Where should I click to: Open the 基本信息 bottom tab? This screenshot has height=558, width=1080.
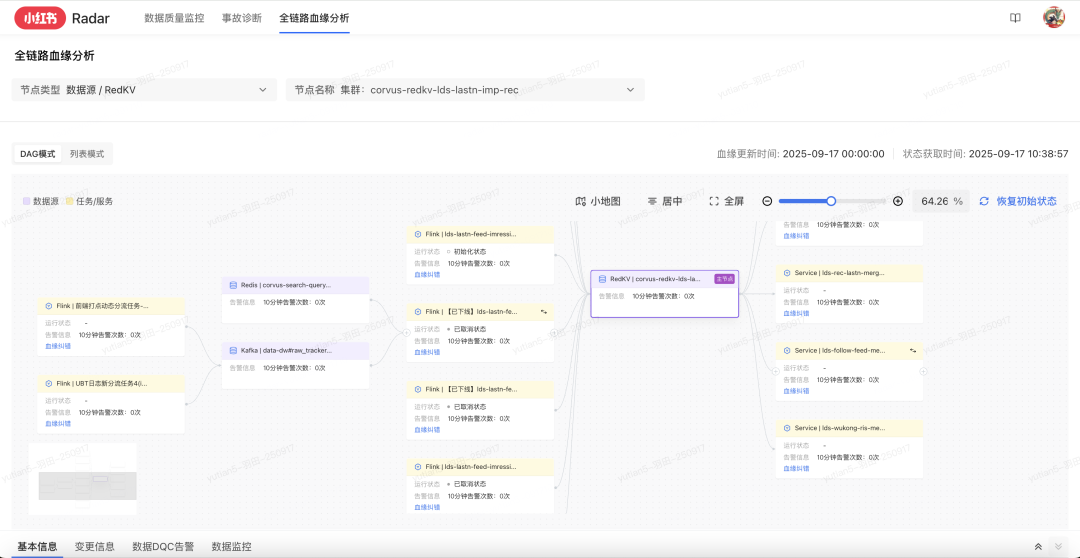(37, 546)
